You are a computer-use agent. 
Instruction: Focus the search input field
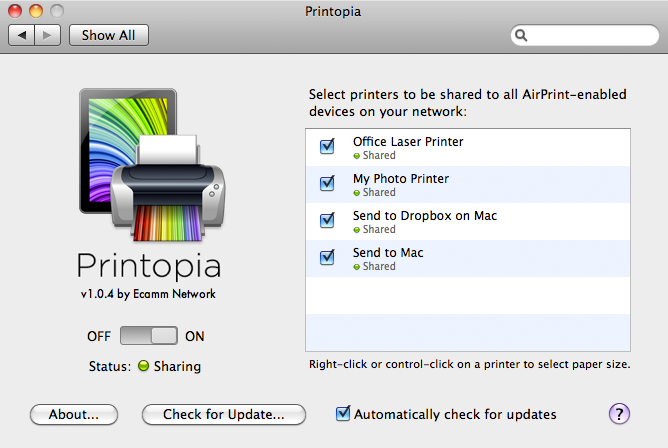click(584, 35)
